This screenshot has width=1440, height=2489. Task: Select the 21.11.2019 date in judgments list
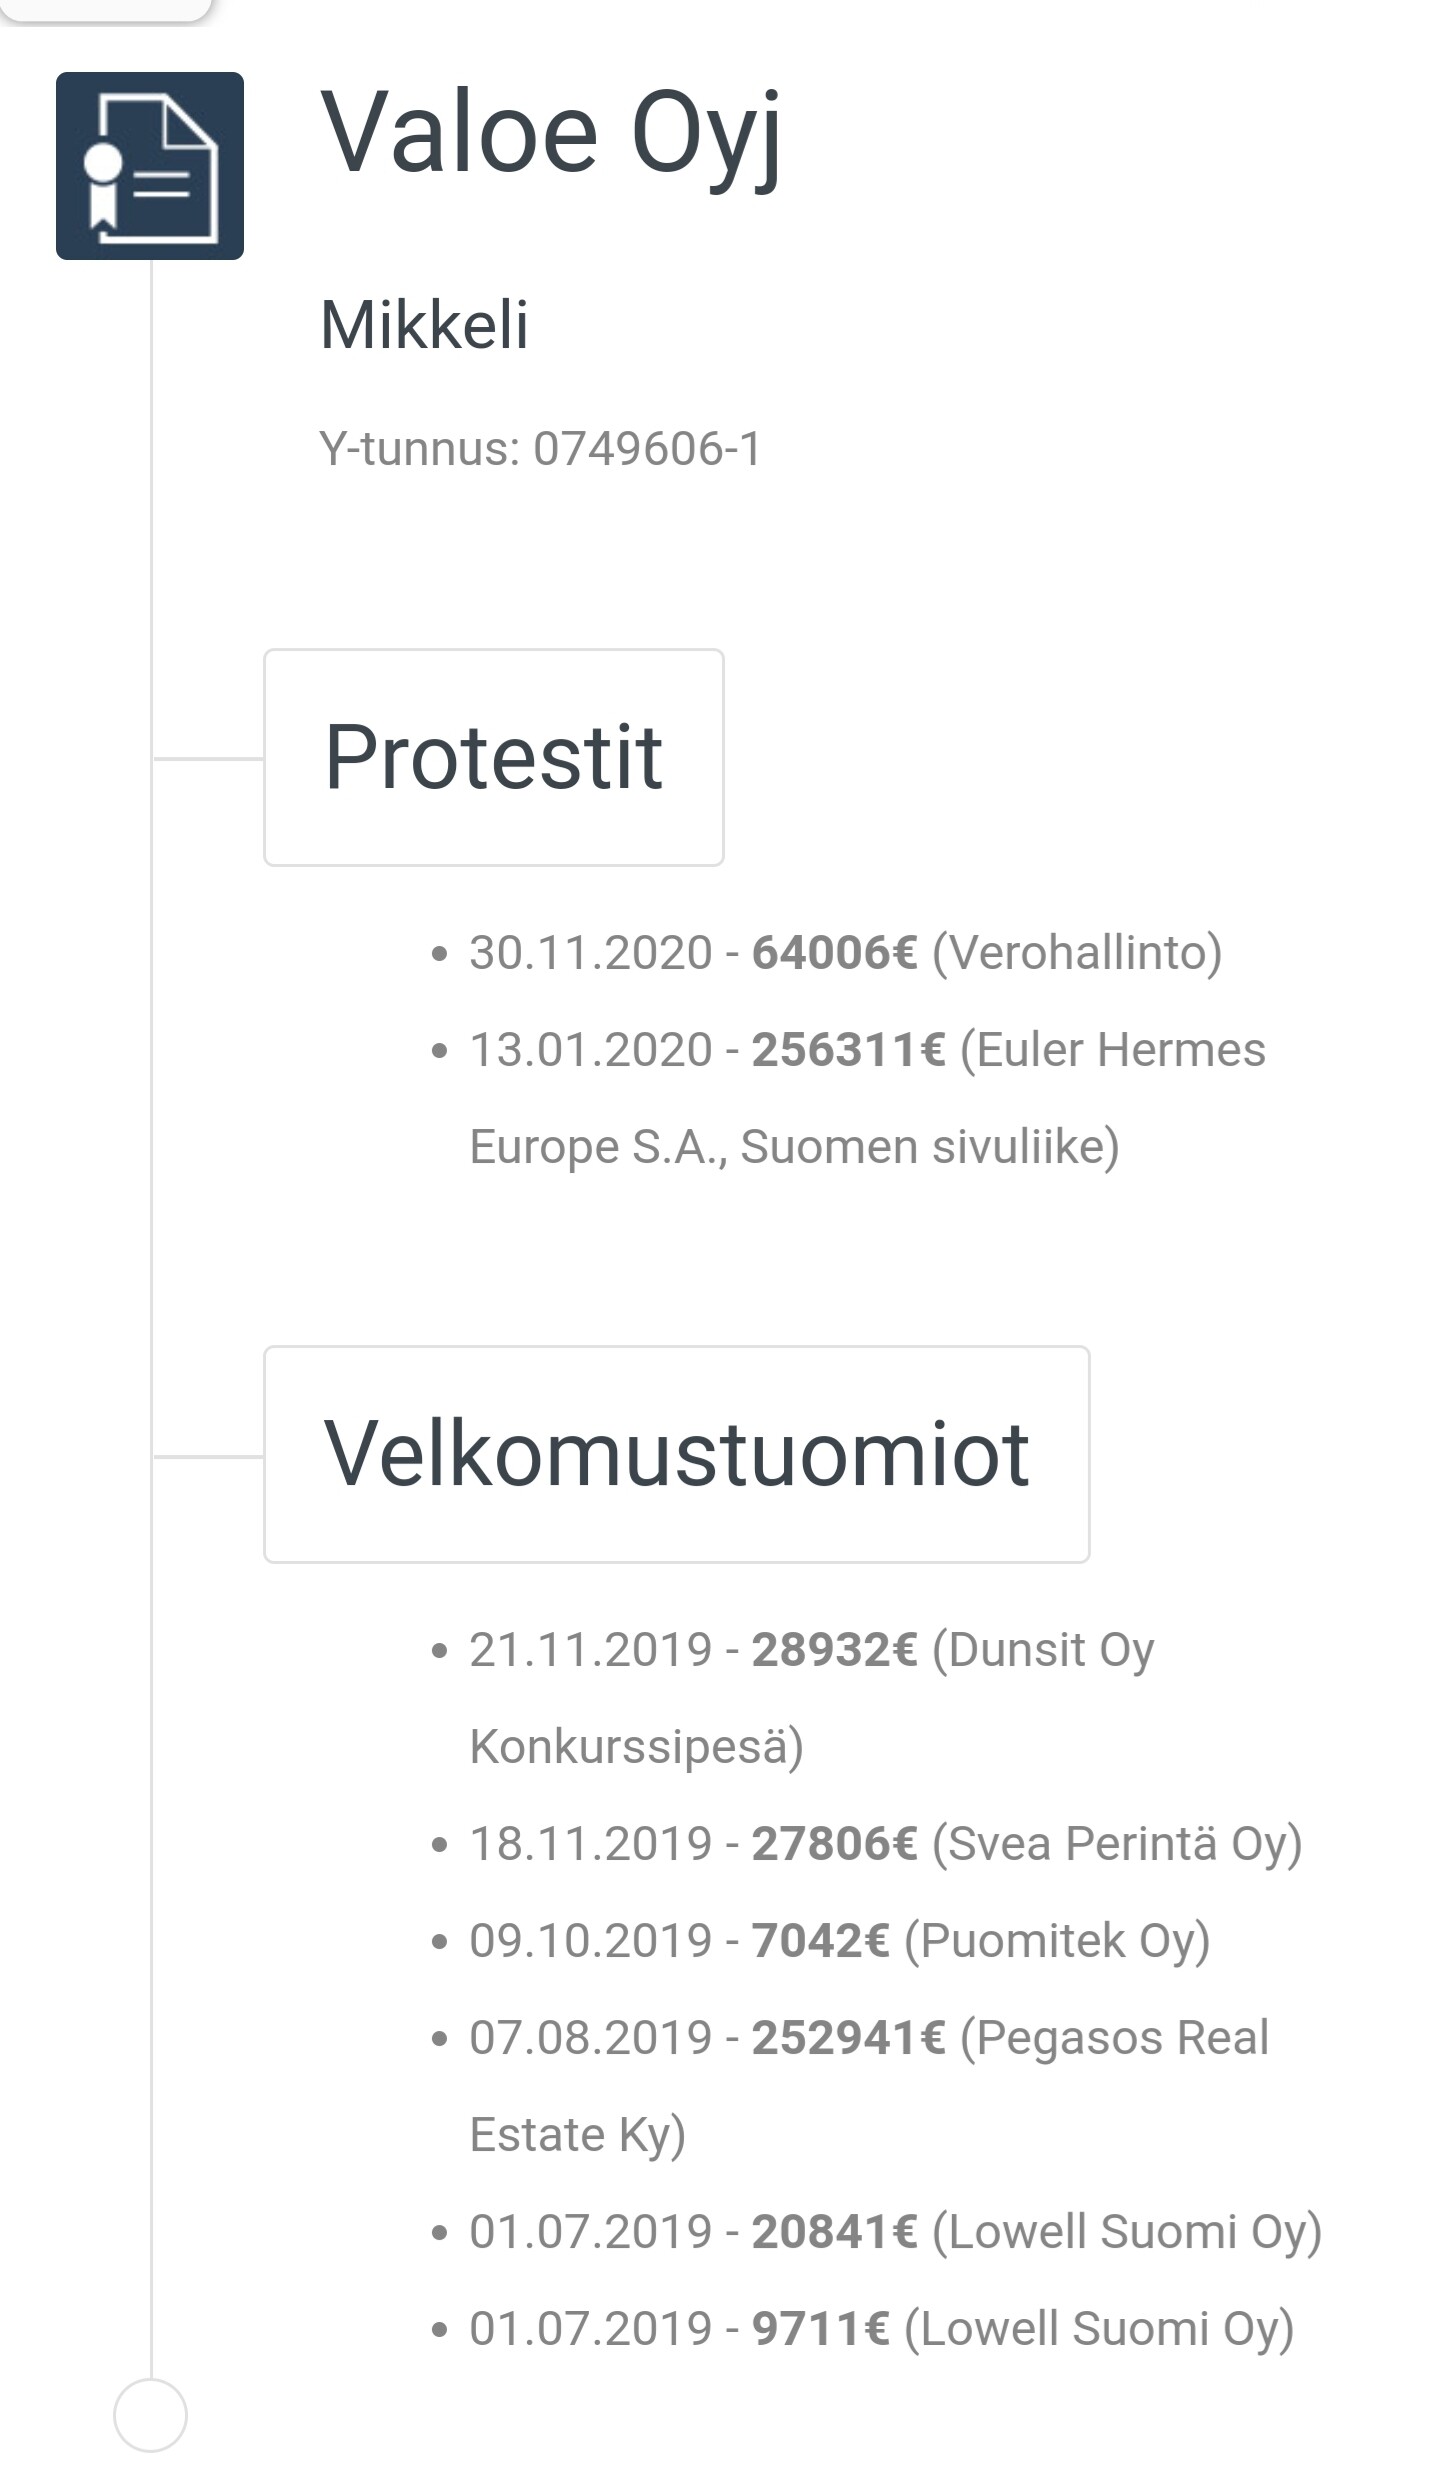[590, 1650]
